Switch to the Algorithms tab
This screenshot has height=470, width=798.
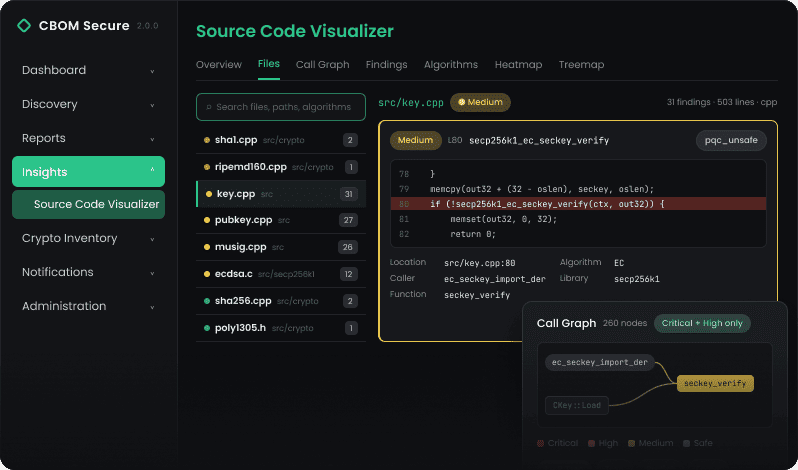(x=451, y=65)
